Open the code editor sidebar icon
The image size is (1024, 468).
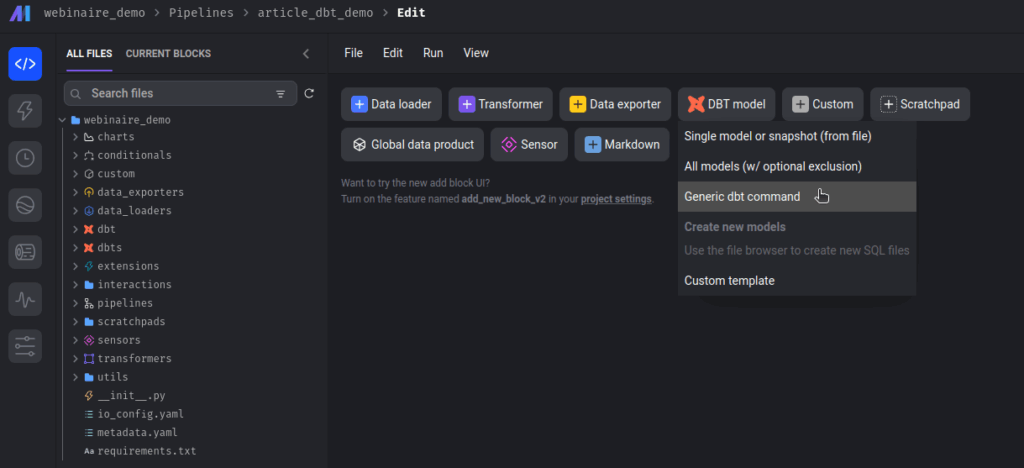tap(25, 64)
